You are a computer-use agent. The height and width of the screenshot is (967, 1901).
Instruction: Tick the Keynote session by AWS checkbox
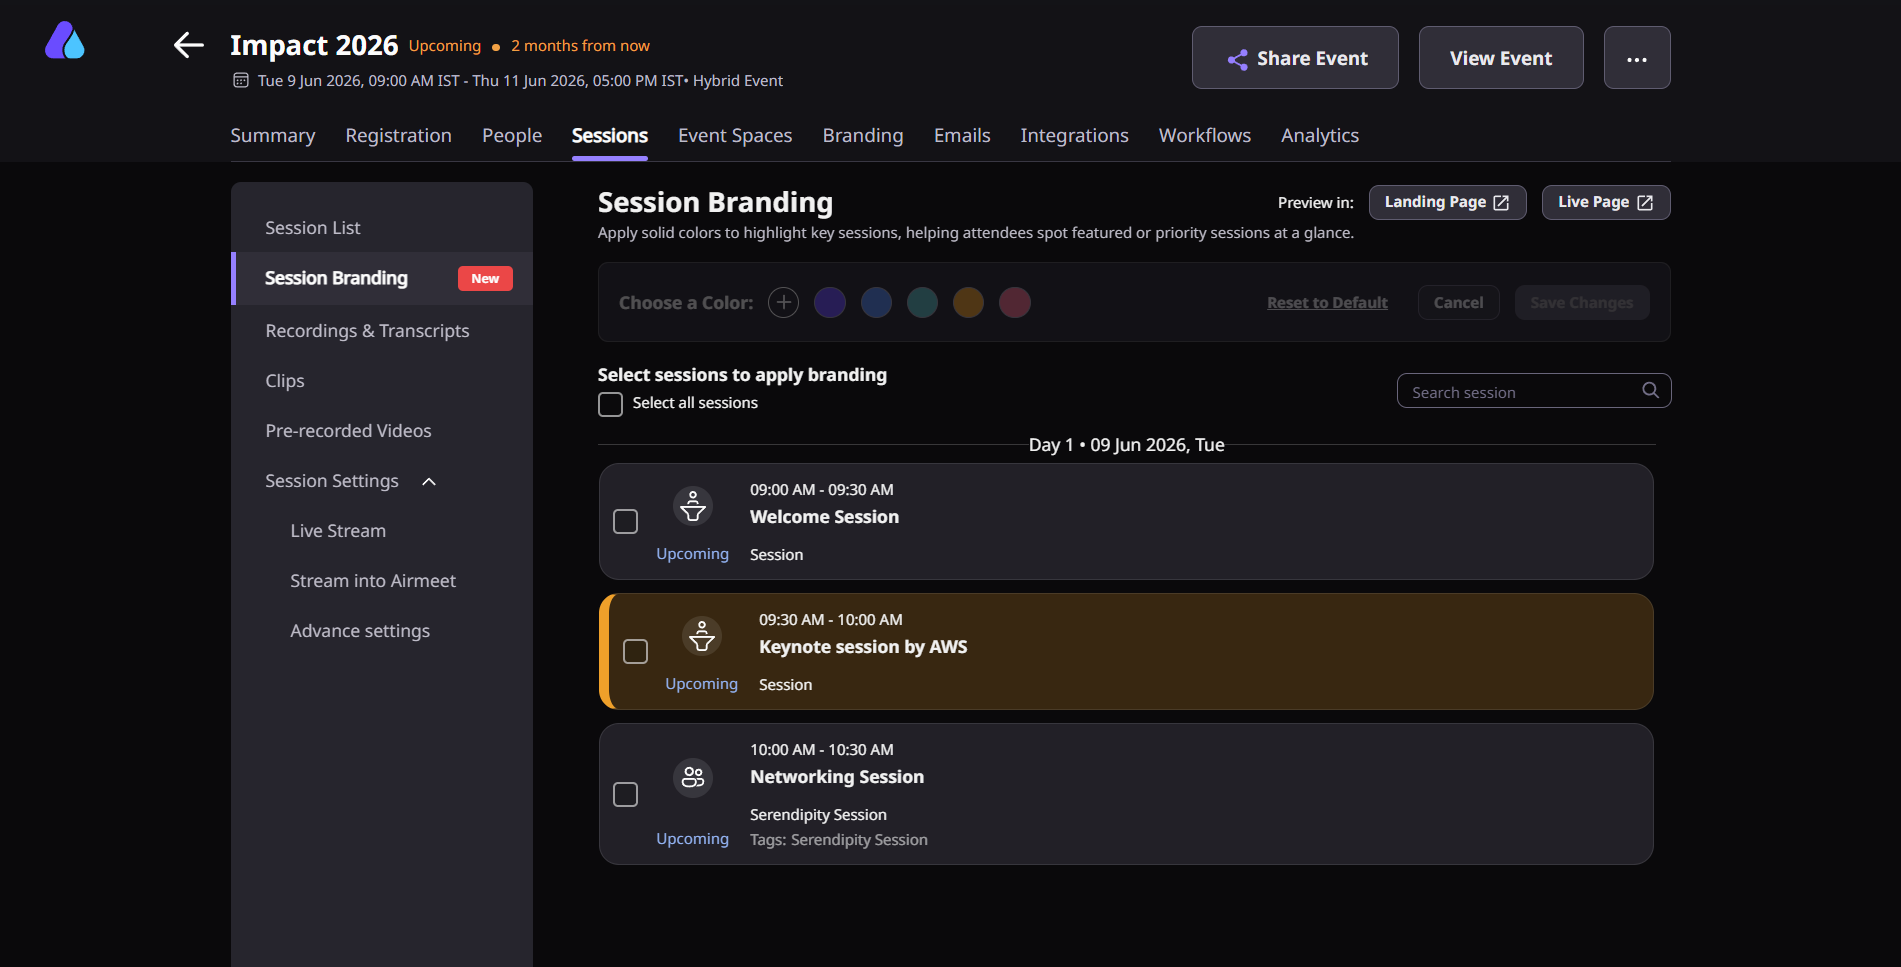pyautogui.click(x=635, y=652)
